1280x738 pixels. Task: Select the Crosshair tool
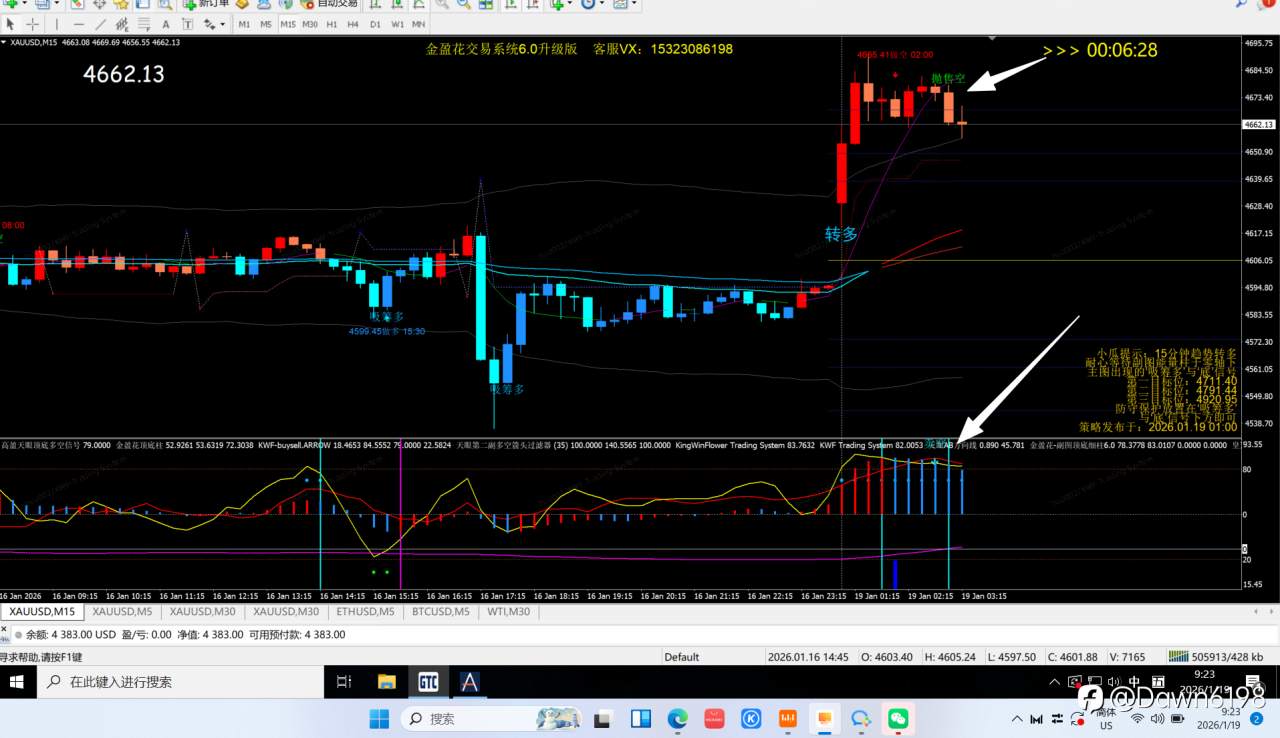[x=33, y=24]
